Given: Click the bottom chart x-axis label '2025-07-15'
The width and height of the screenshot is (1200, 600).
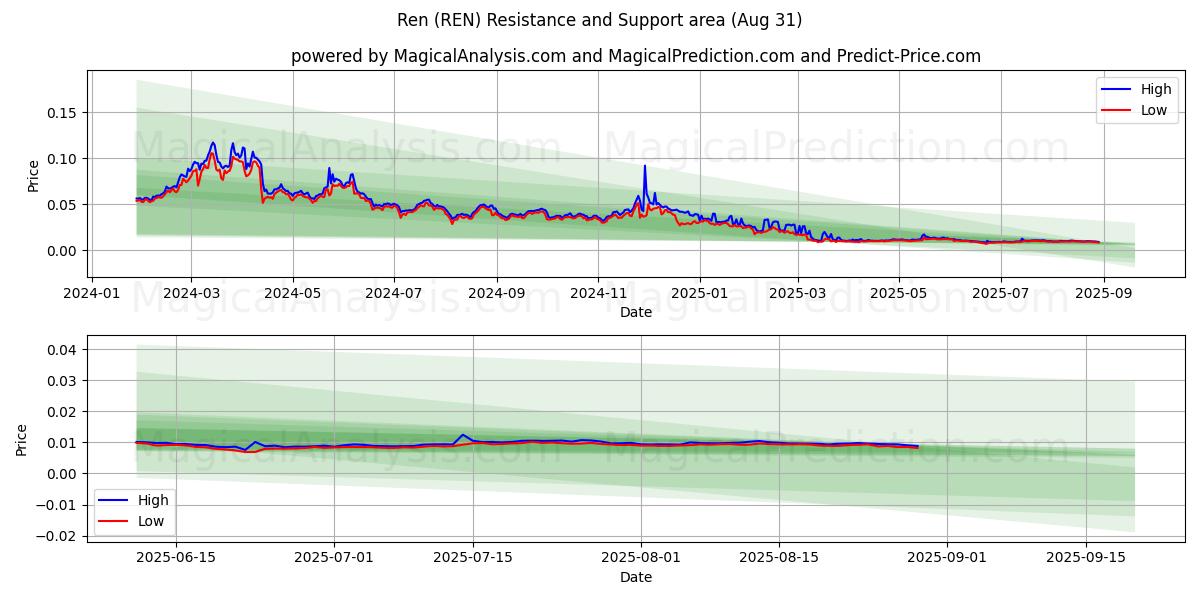Looking at the screenshot, I should 472,559.
